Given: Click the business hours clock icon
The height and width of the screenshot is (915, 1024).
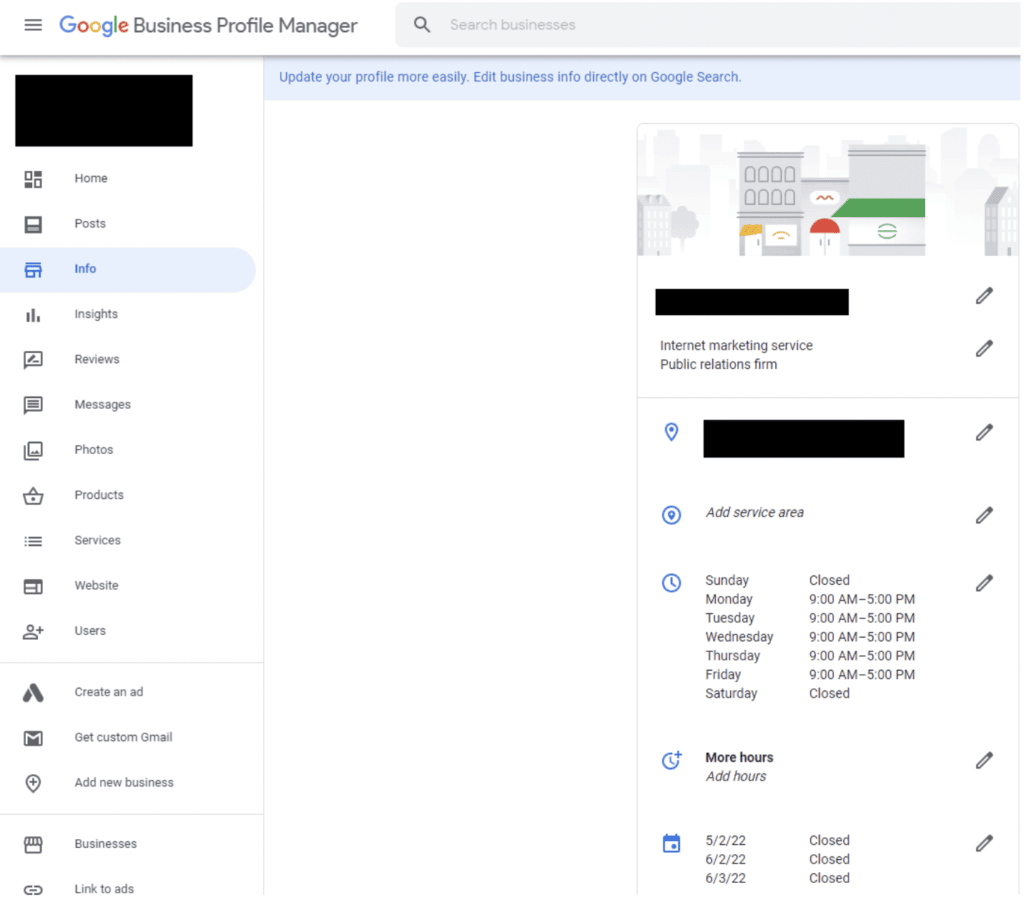Looking at the screenshot, I should tap(671, 583).
